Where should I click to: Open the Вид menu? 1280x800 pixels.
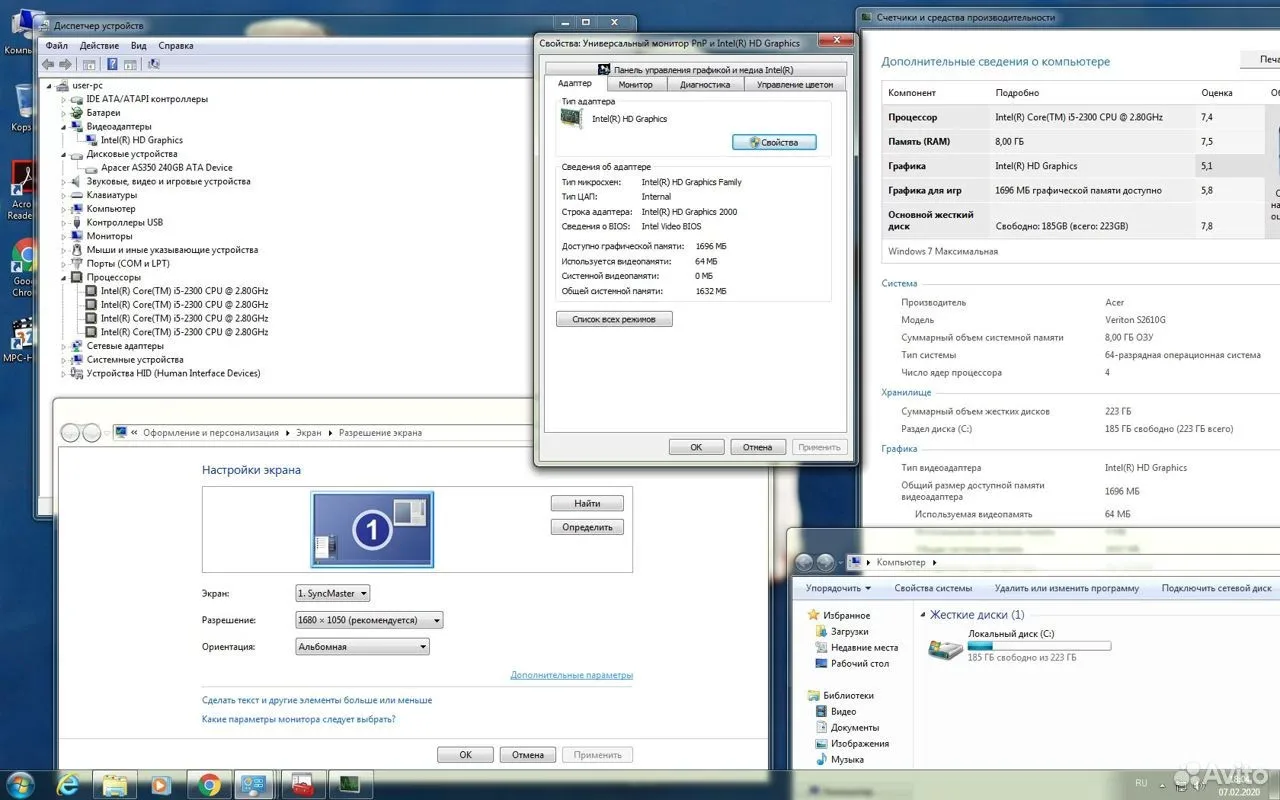click(139, 45)
